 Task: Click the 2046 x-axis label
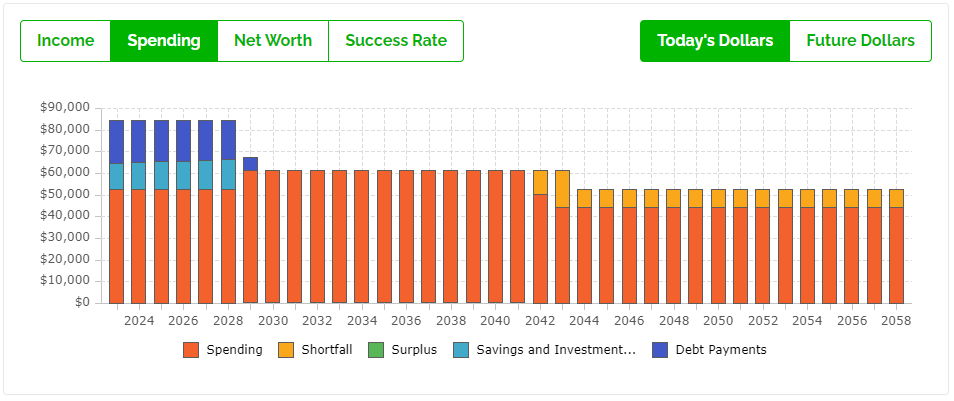click(x=629, y=321)
